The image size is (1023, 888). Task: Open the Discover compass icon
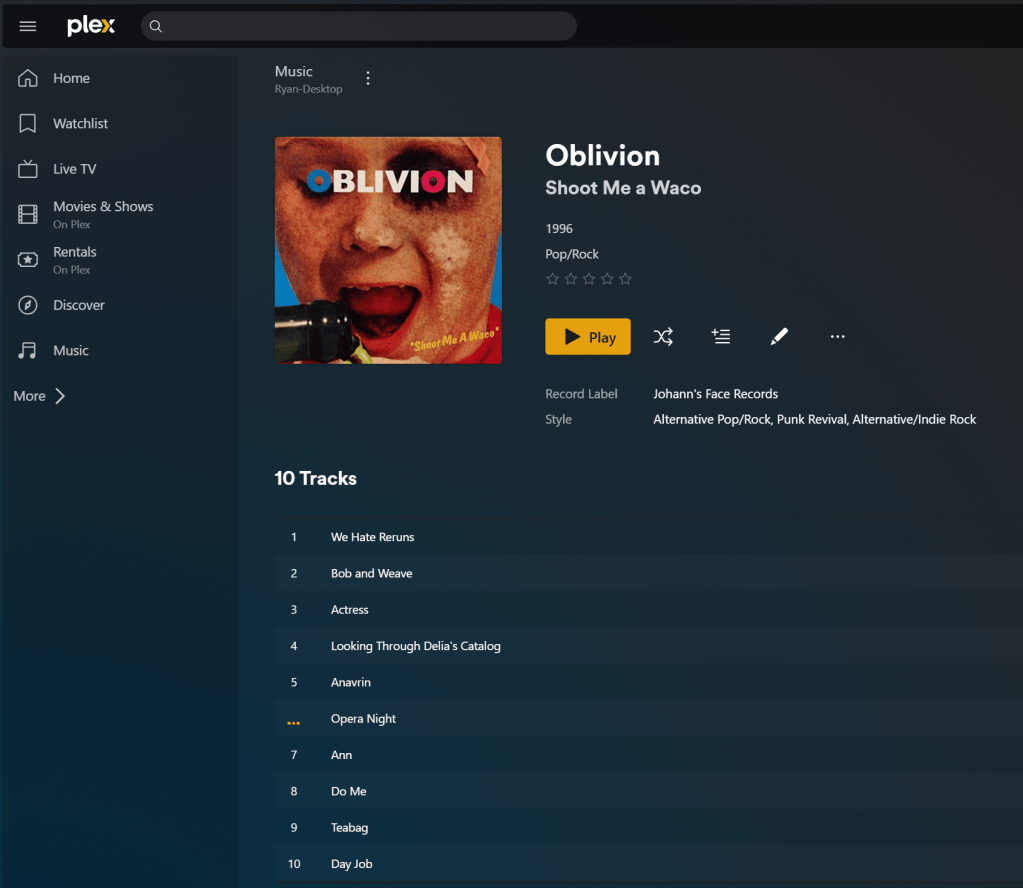coord(27,305)
